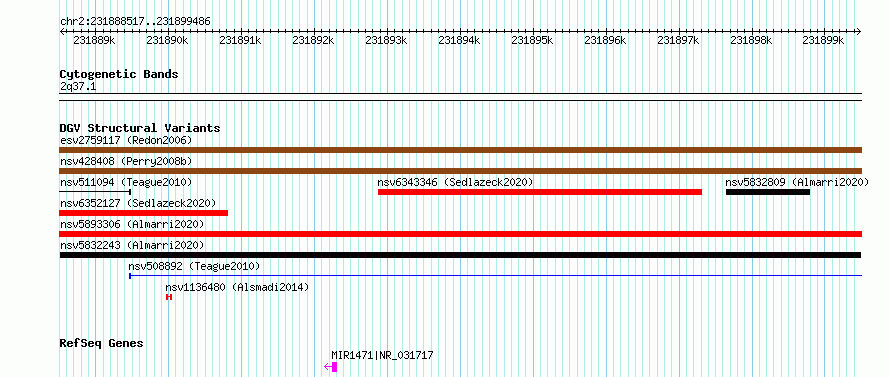The width and height of the screenshot is (890, 377).
Task: Open the MIR1471|NR_031717 gene label
Action: click(383, 355)
